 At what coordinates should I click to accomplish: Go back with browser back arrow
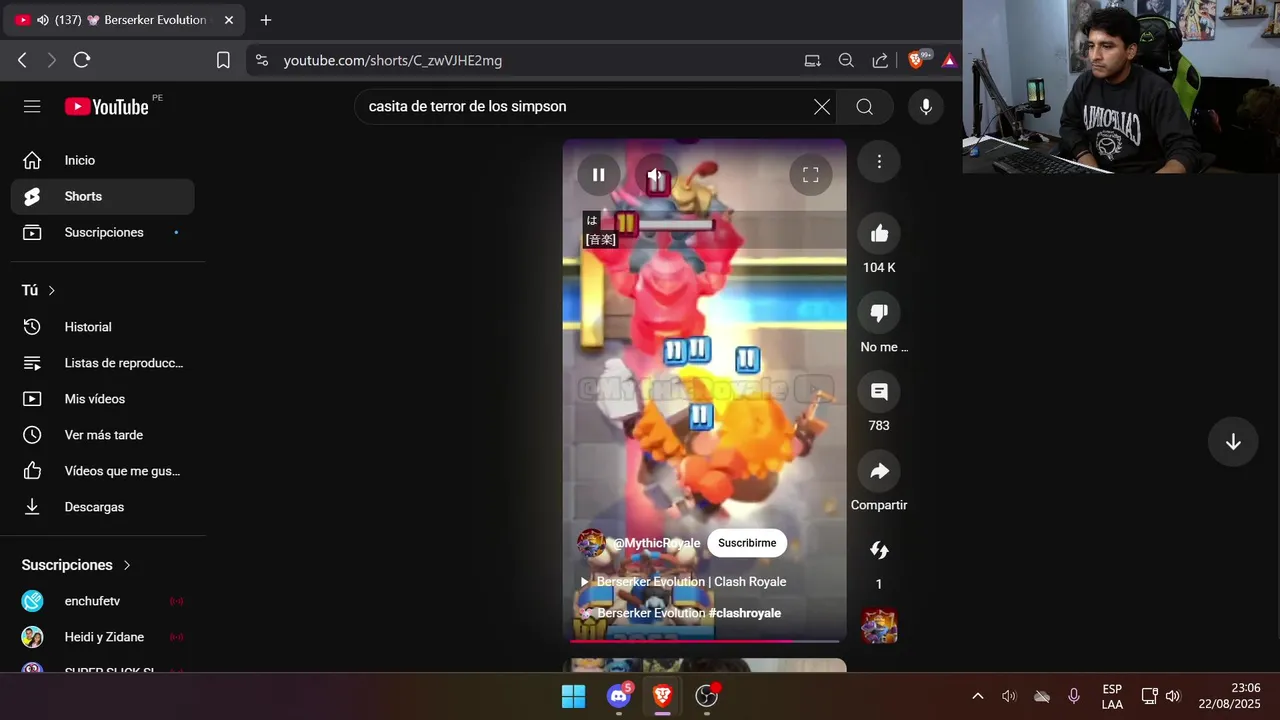(22, 60)
